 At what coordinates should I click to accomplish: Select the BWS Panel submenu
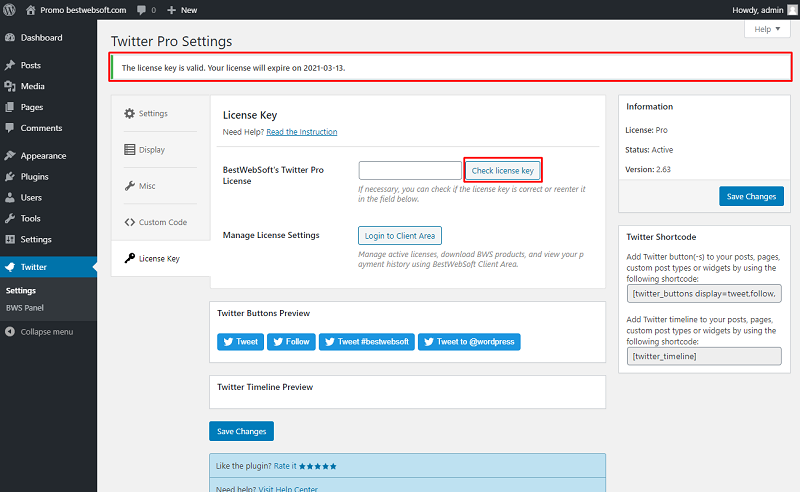click(x=24, y=308)
